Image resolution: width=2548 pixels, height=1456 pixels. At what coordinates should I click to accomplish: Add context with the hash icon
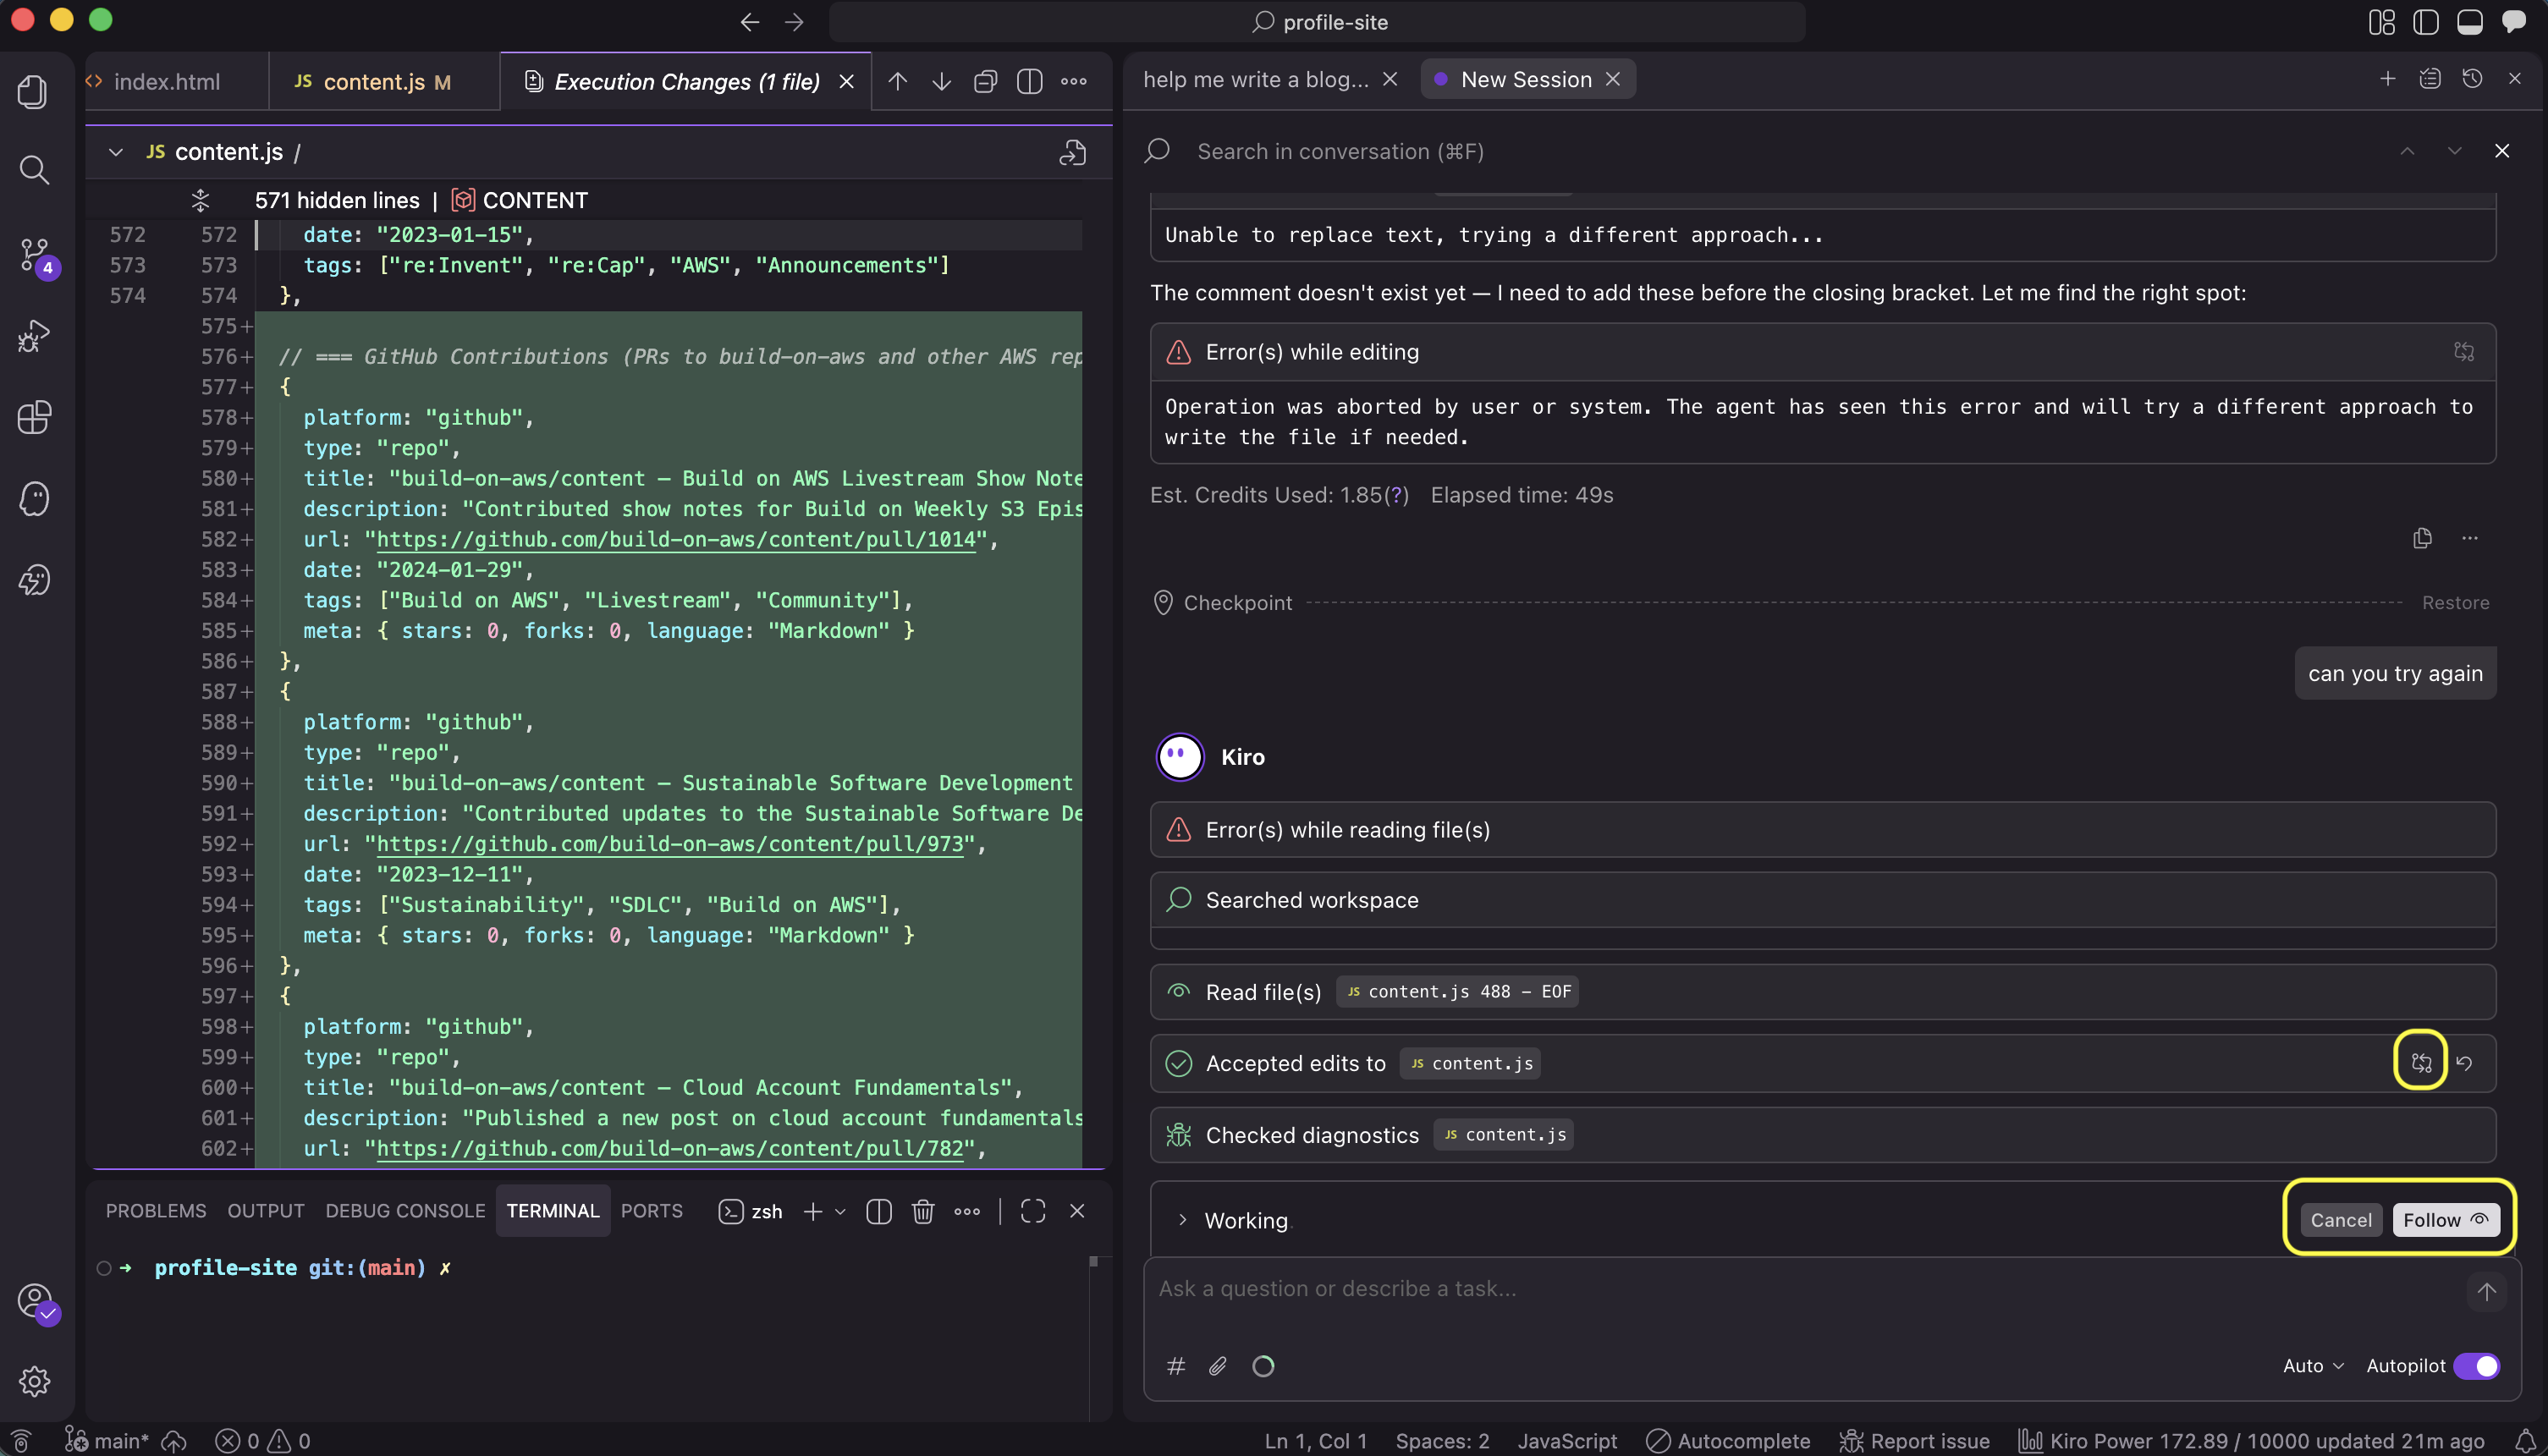pos(1176,1366)
